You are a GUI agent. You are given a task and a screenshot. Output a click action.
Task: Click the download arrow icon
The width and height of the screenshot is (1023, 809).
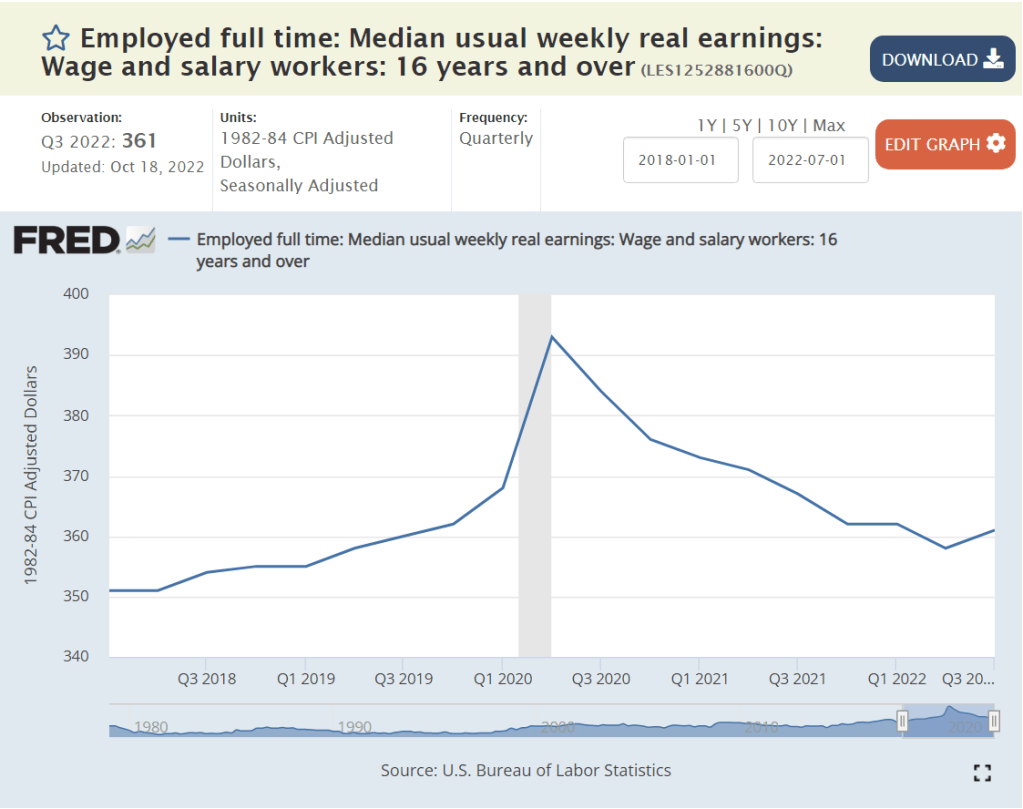coord(993,59)
